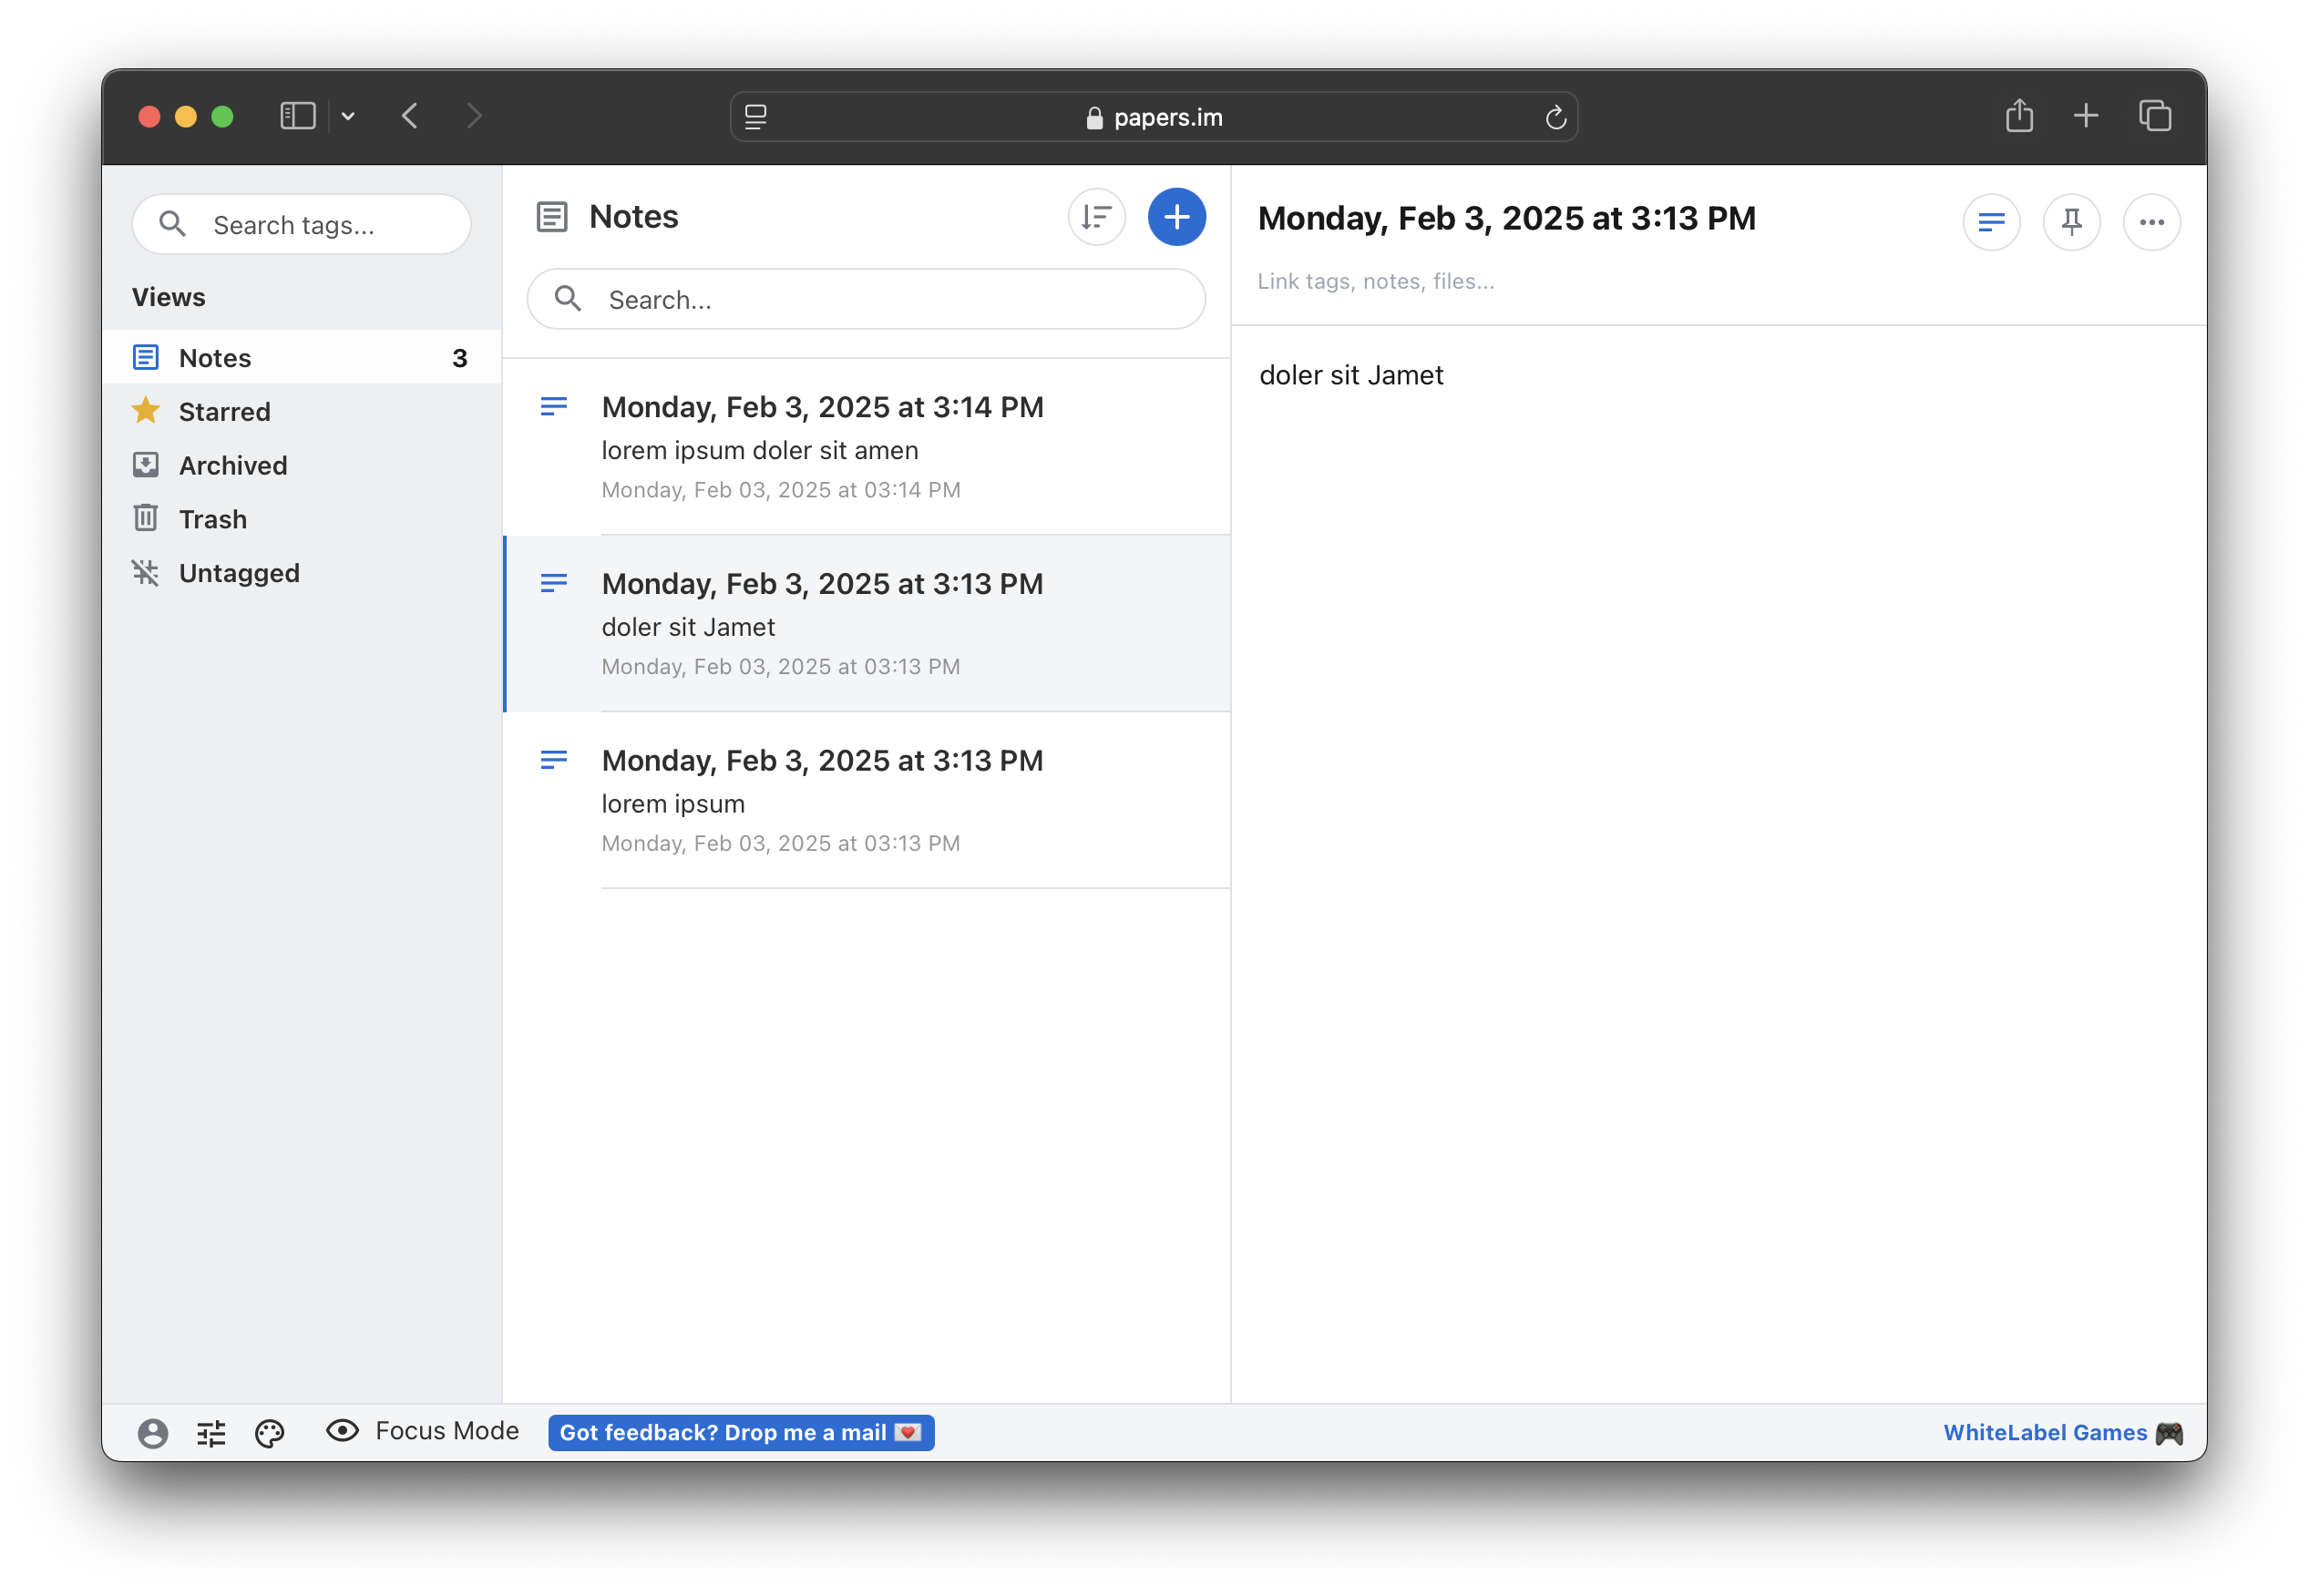Open the notes sort order menu
The height and width of the screenshot is (1596, 2309).
[1096, 217]
